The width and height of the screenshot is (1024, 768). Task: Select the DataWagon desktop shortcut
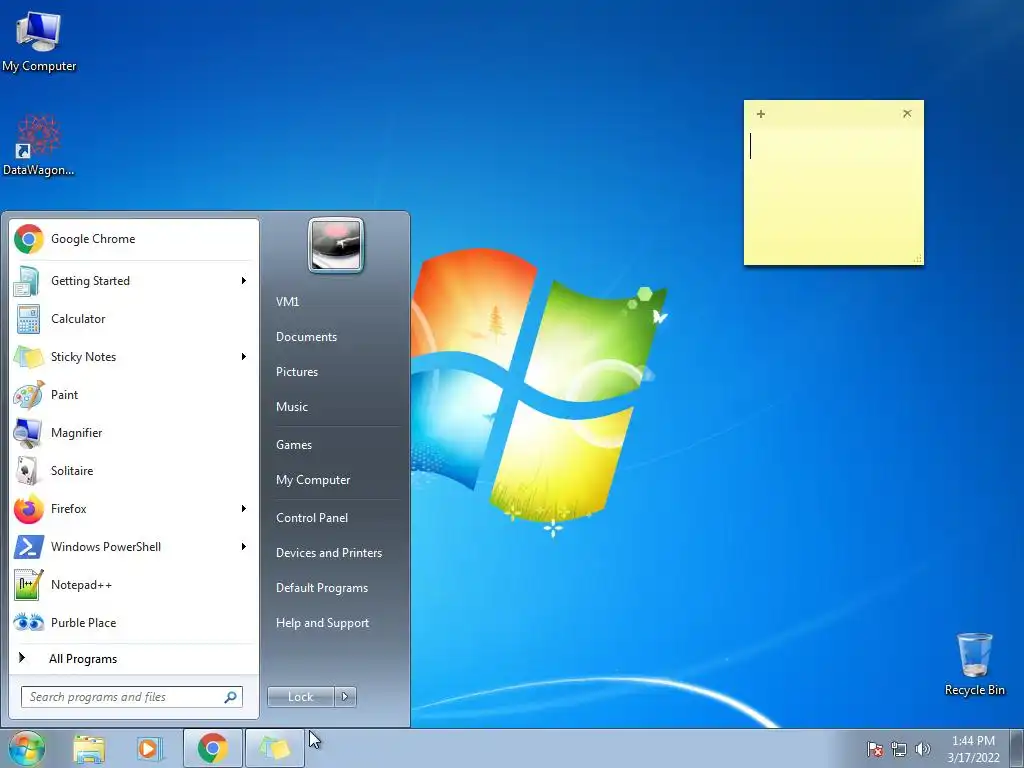(x=39, y=145)
